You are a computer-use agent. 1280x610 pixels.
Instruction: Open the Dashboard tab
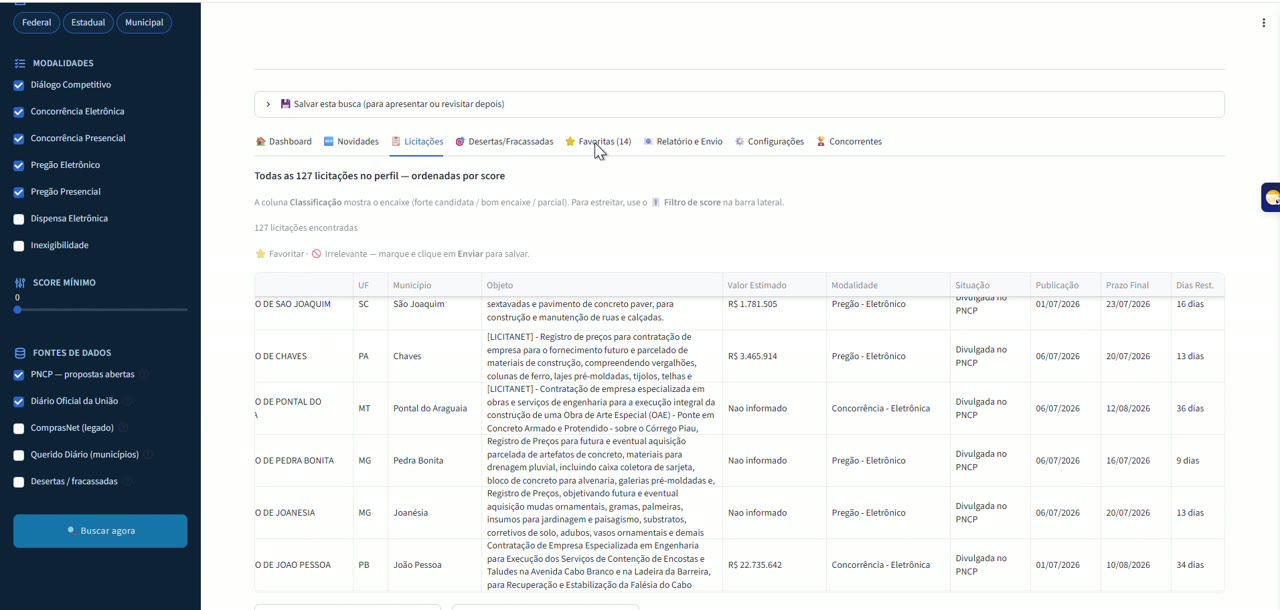click(x=284, y=142)
